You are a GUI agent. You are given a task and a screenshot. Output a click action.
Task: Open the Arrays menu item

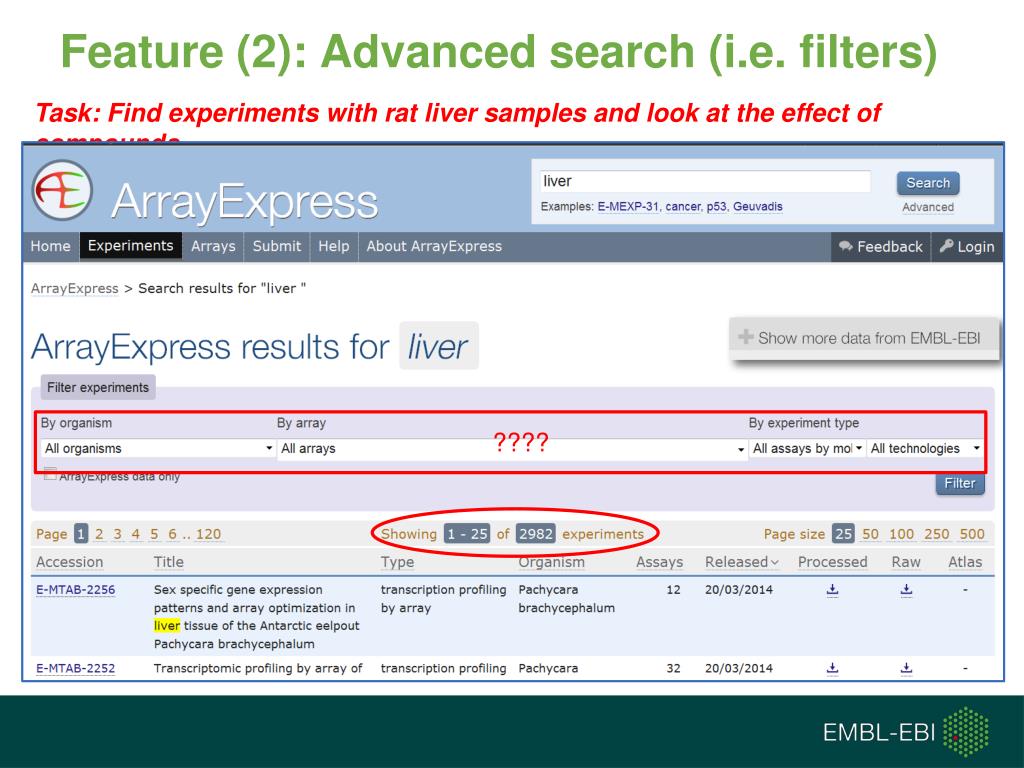213,246
